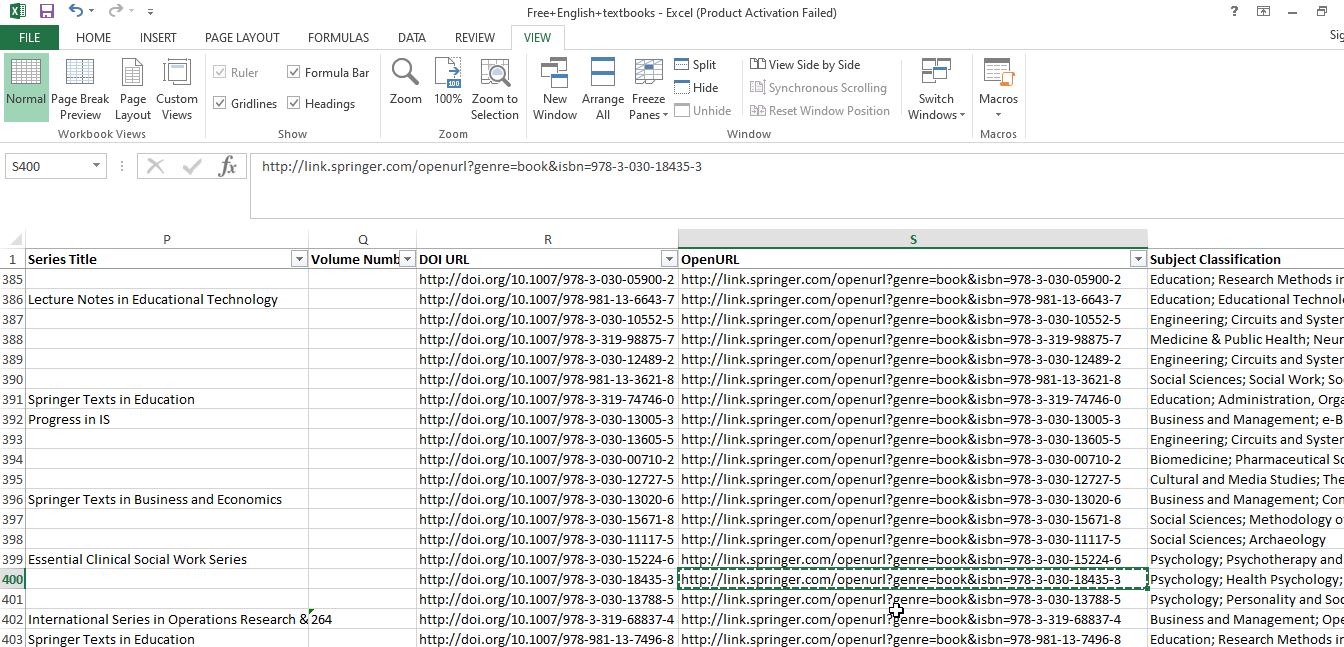Viewport: 1344px width, 647px height.
Task: Click Zoom to Selection
Action: (x=495, y=89)
